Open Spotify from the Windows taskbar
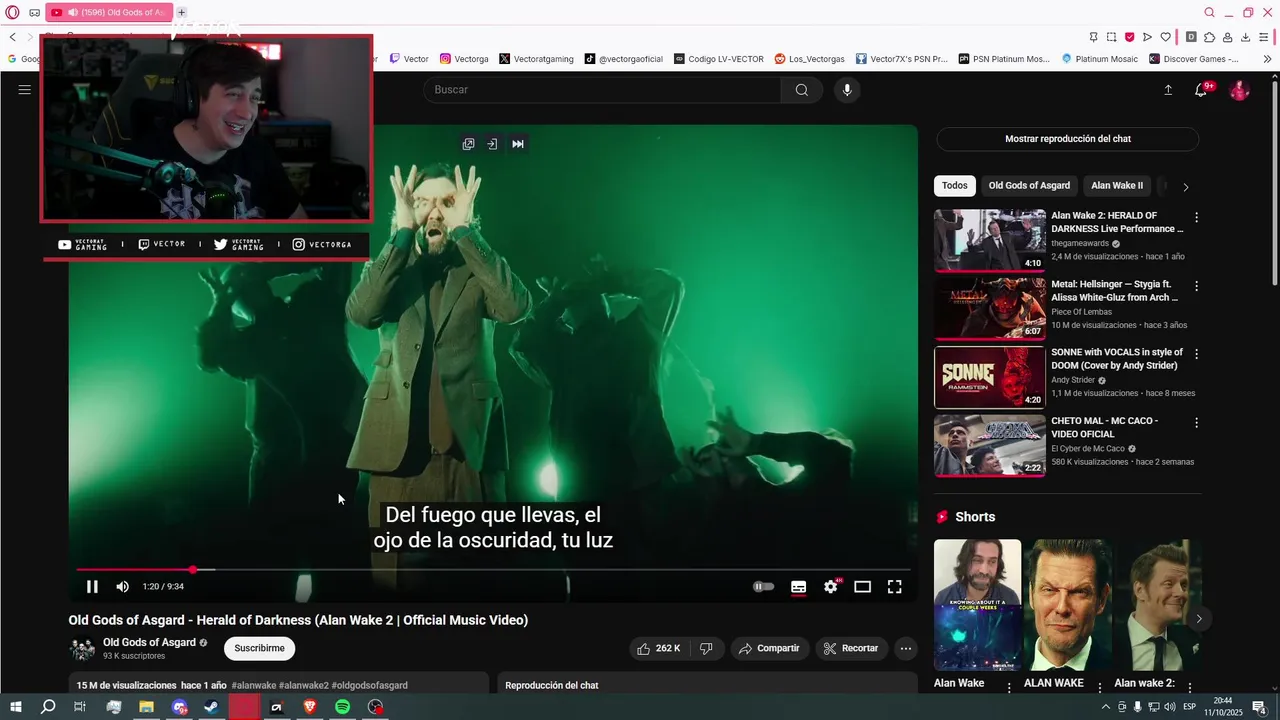This screenshot has height=720, width=1280. pyautogui.click(x=342, y=707)
